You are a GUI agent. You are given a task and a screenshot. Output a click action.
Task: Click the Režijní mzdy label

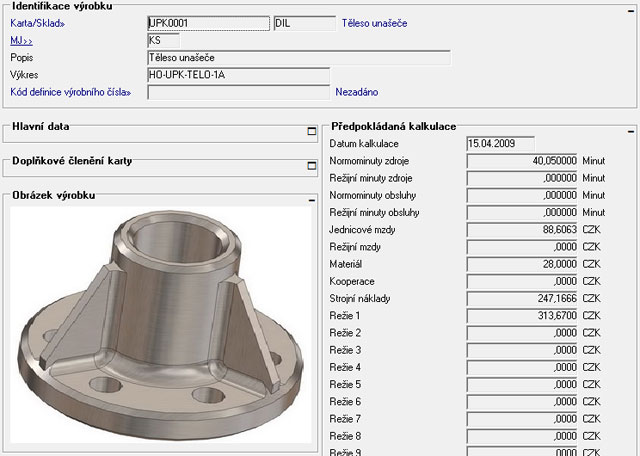point(355,247)
